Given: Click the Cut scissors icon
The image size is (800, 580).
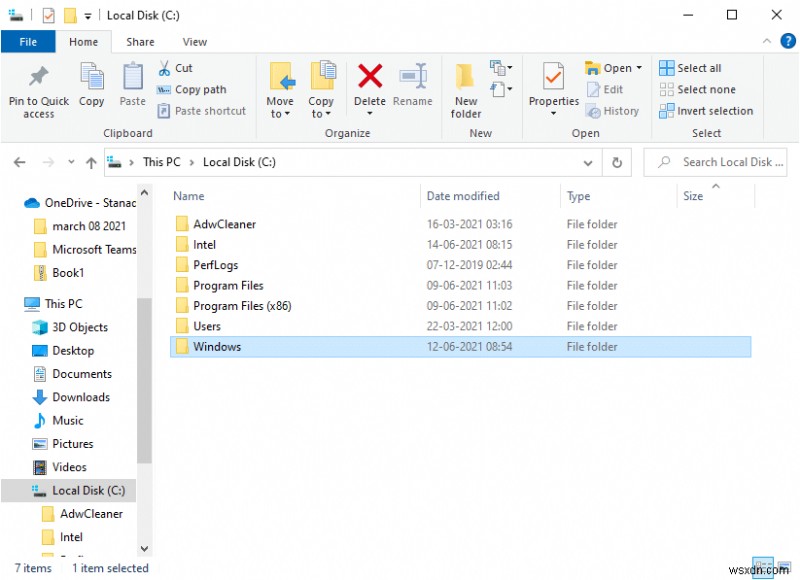Looking at the screenshot, I should [x=164, y=68].
